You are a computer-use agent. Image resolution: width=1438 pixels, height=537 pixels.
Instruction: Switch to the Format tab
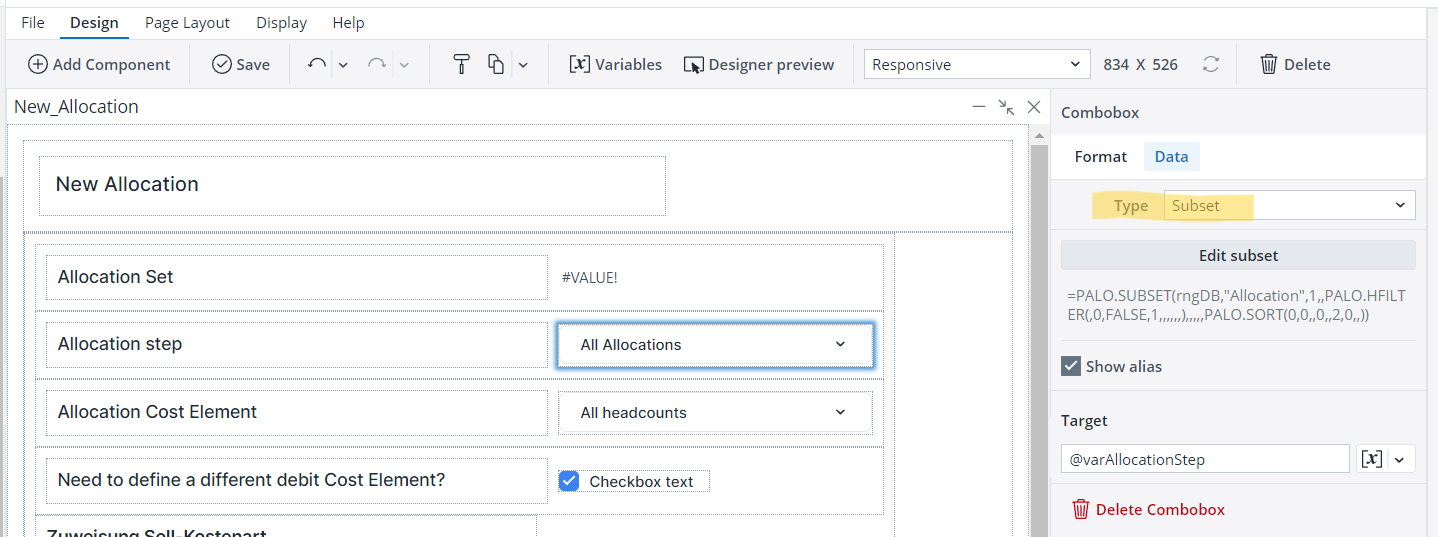(1100, 156)
